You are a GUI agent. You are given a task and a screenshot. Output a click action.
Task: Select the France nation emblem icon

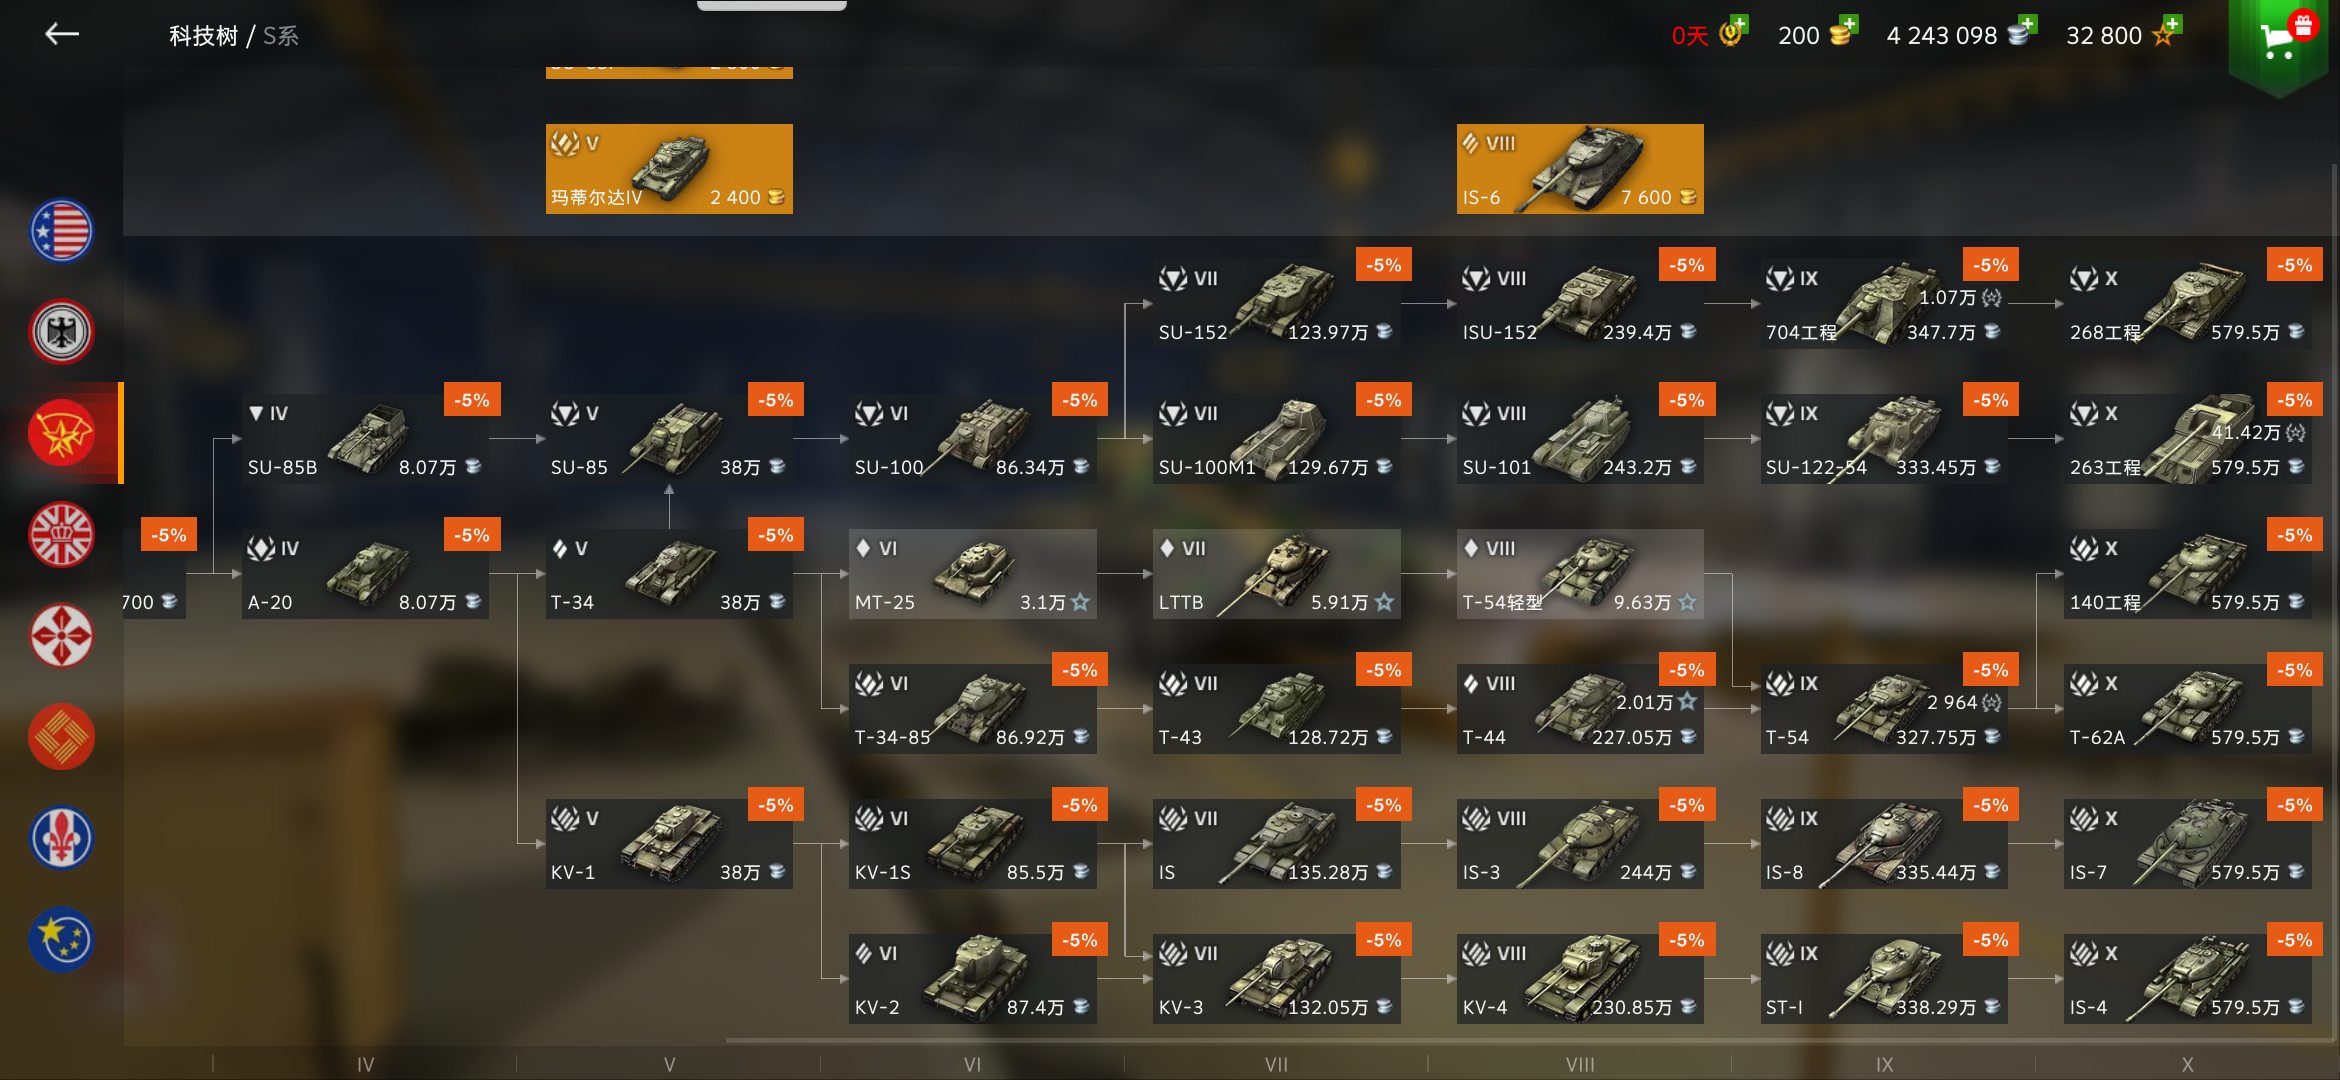point(62,838)
